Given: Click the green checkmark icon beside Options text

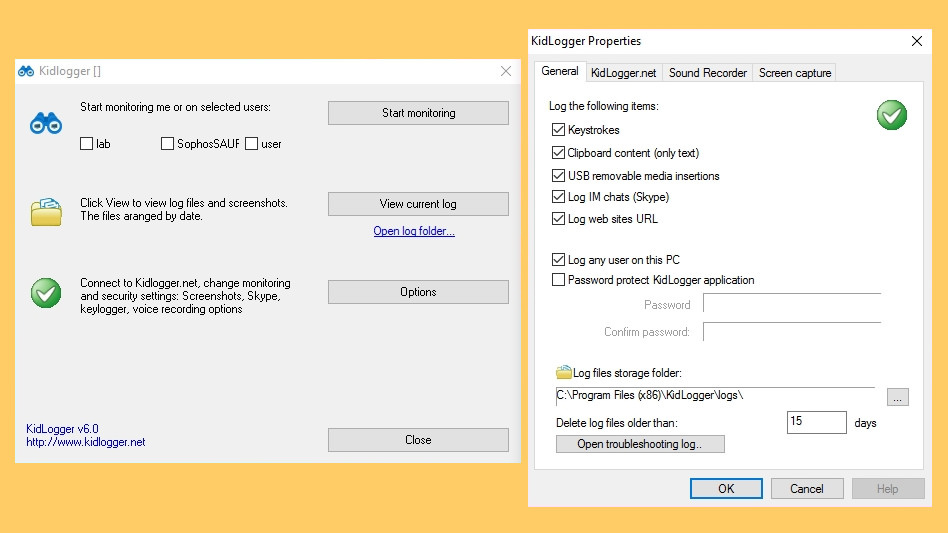Looking at the screenshot, I should coord(46,293).
